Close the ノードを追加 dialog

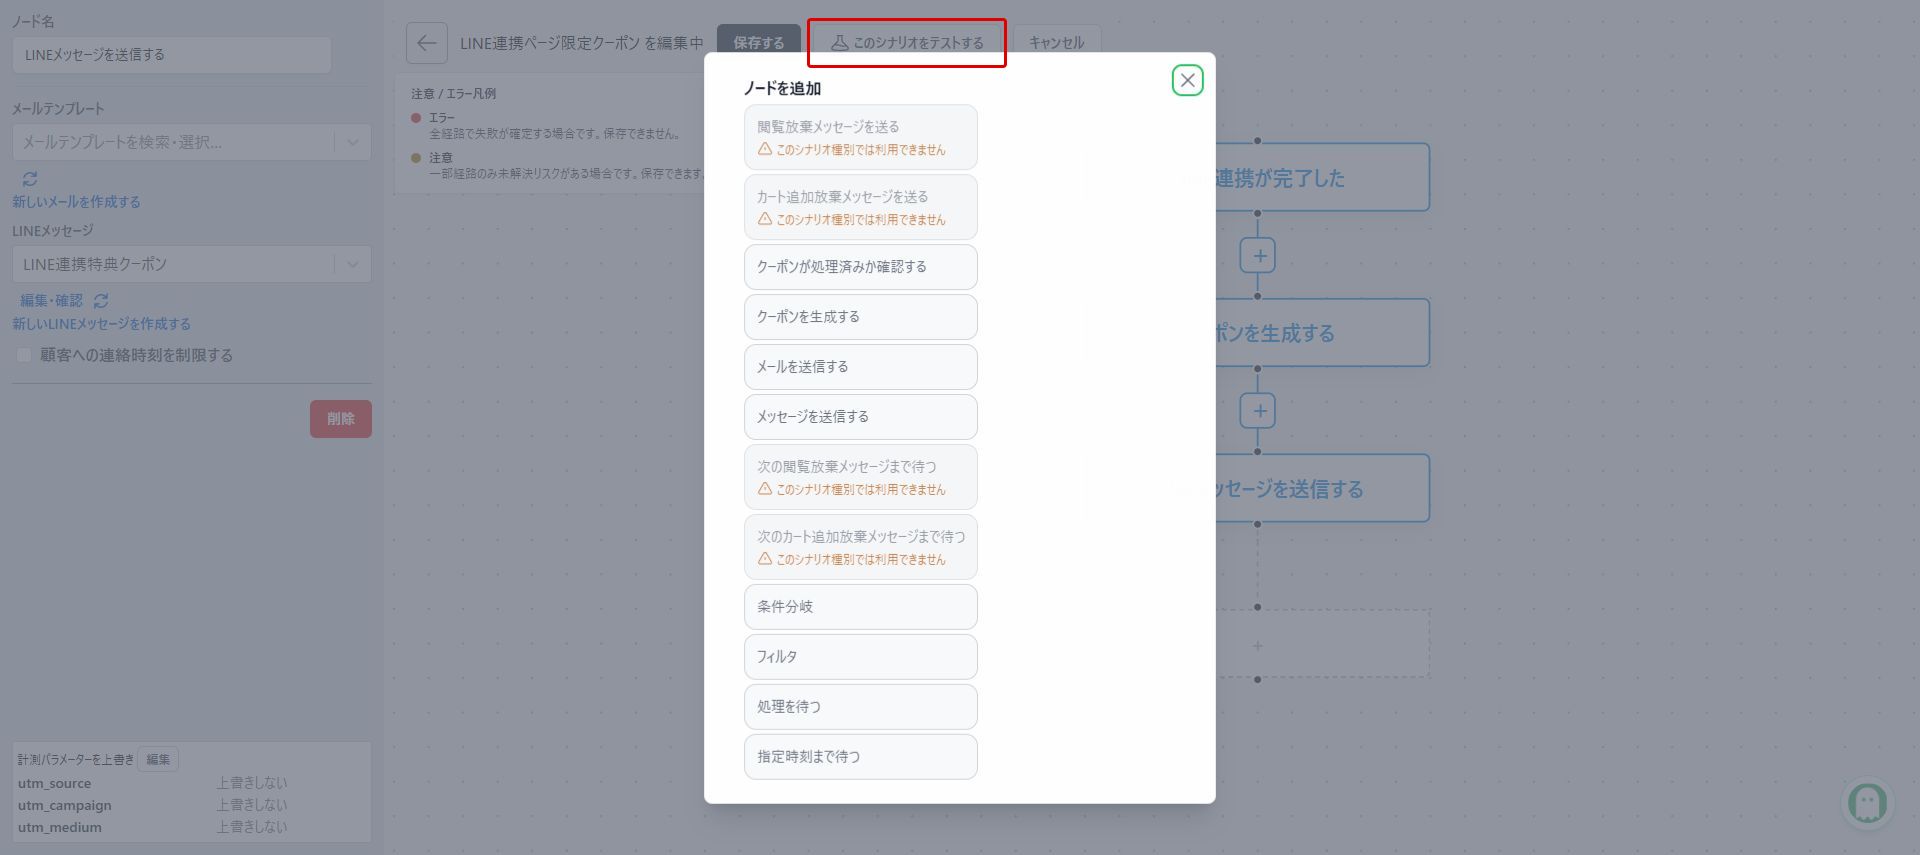click(1187, 80)
